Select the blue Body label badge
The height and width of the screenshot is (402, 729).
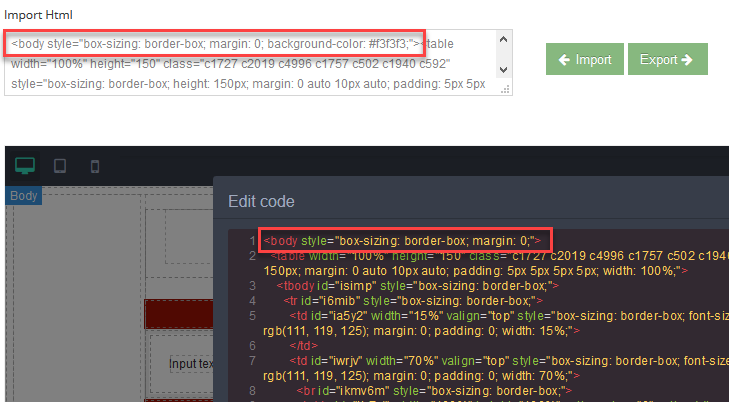tap(23, 196)
